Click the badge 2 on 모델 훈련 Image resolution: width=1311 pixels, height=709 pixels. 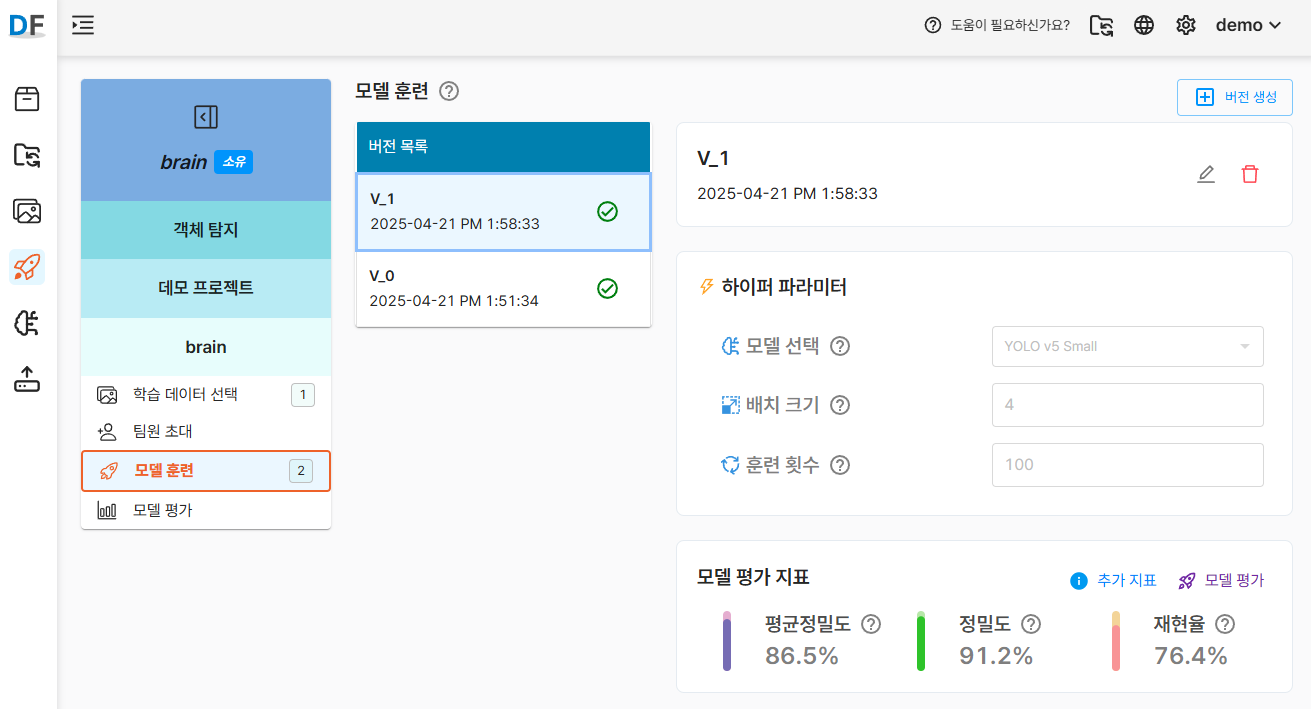[x=301, y=471]
